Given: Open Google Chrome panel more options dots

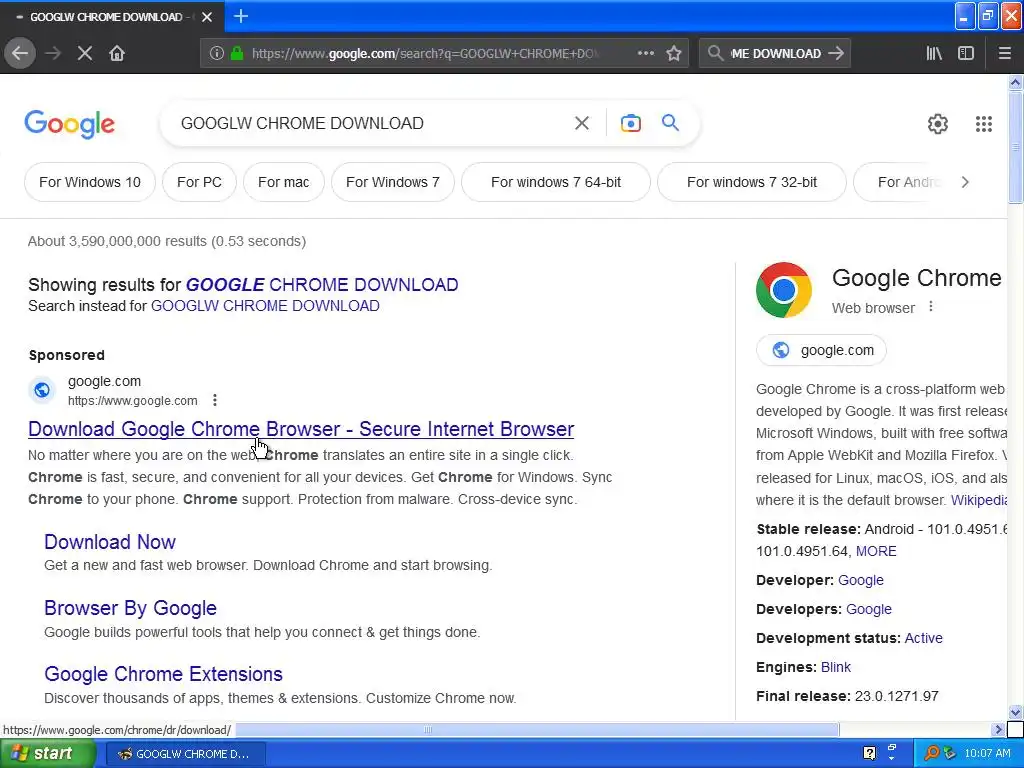Looking at the screenshot, I should click(x=931, y=307).
